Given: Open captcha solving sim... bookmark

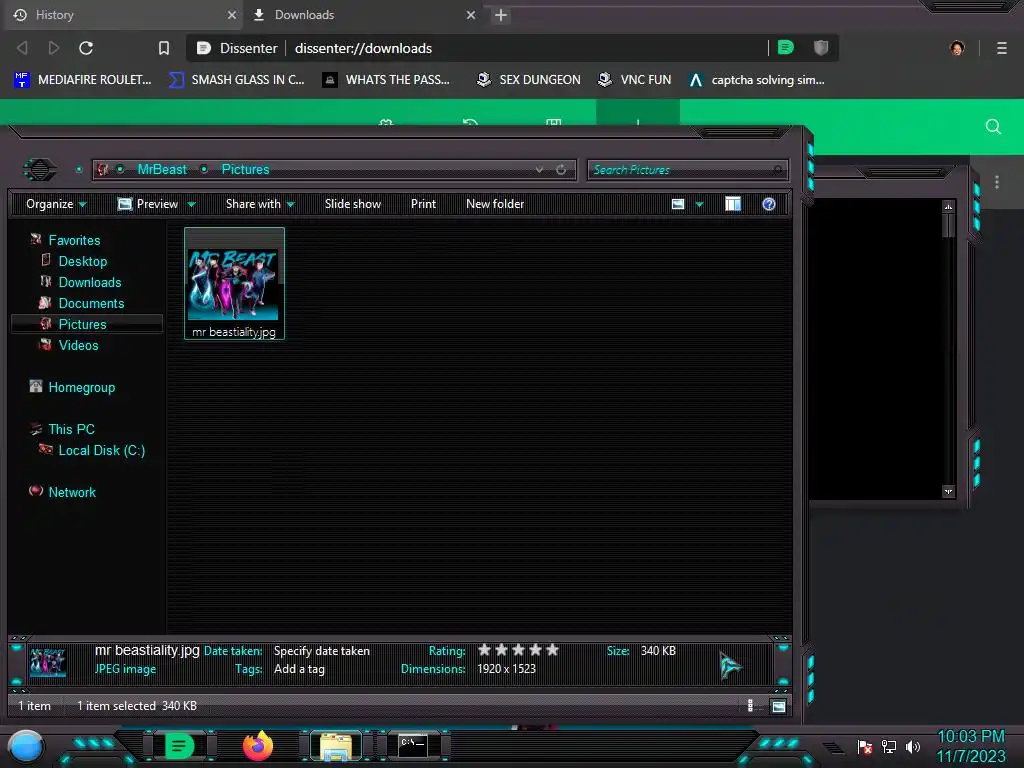Looking at the screenshot, I should tap(757, 80).
